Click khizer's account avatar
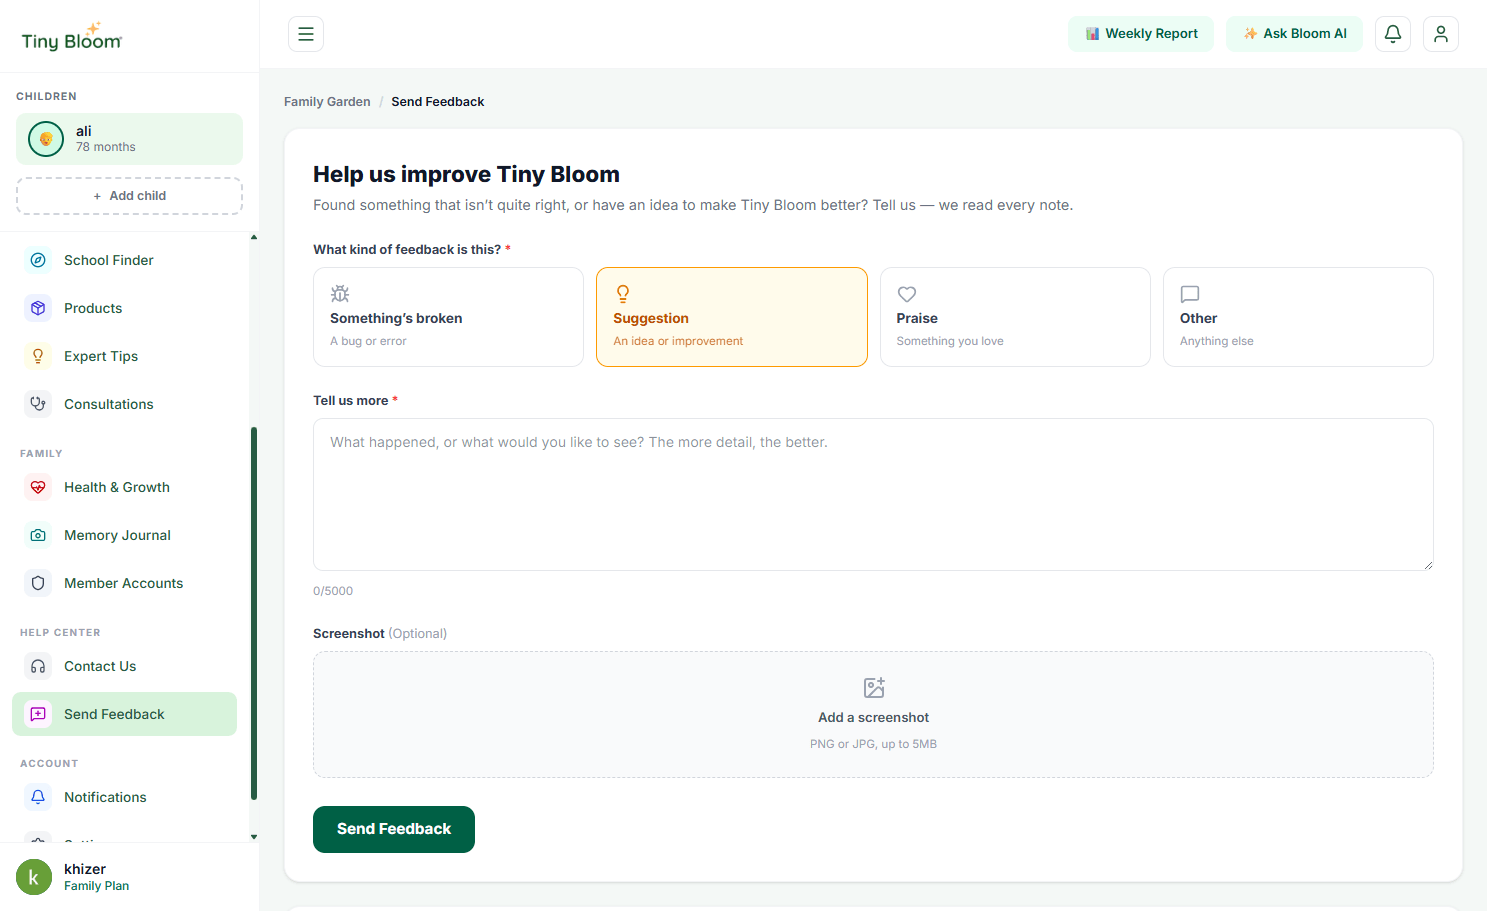The height and width of the screenshot is (911, 1487). click(34, 877)
